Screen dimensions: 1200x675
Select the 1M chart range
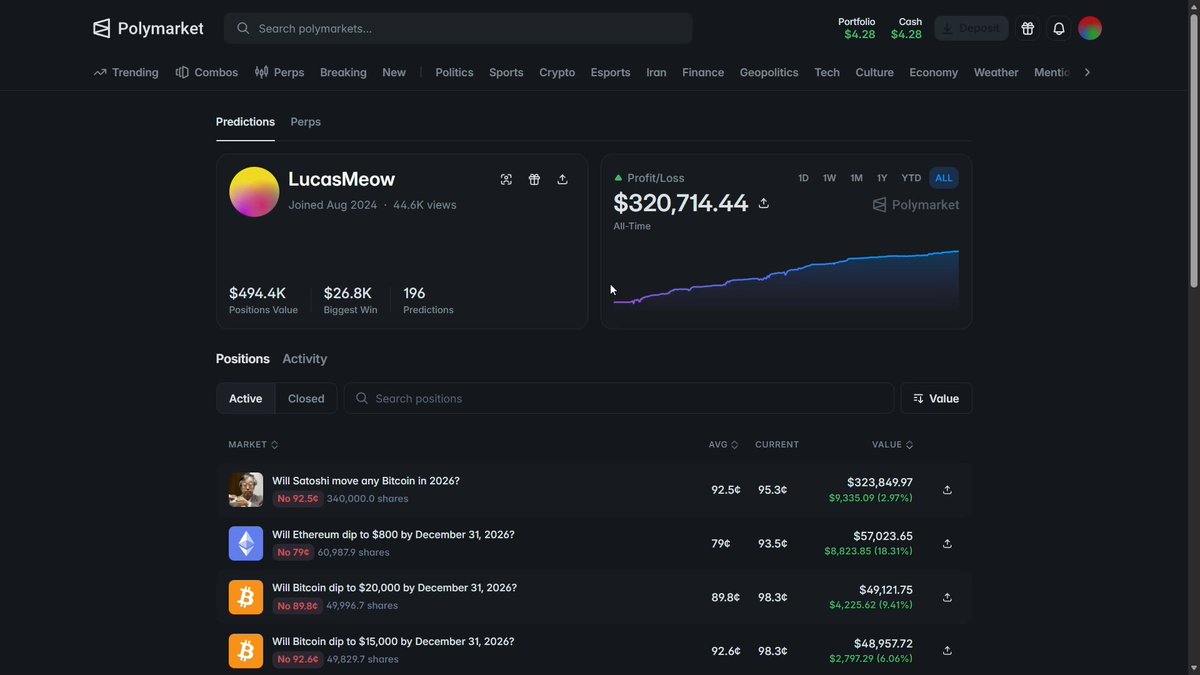856,178
